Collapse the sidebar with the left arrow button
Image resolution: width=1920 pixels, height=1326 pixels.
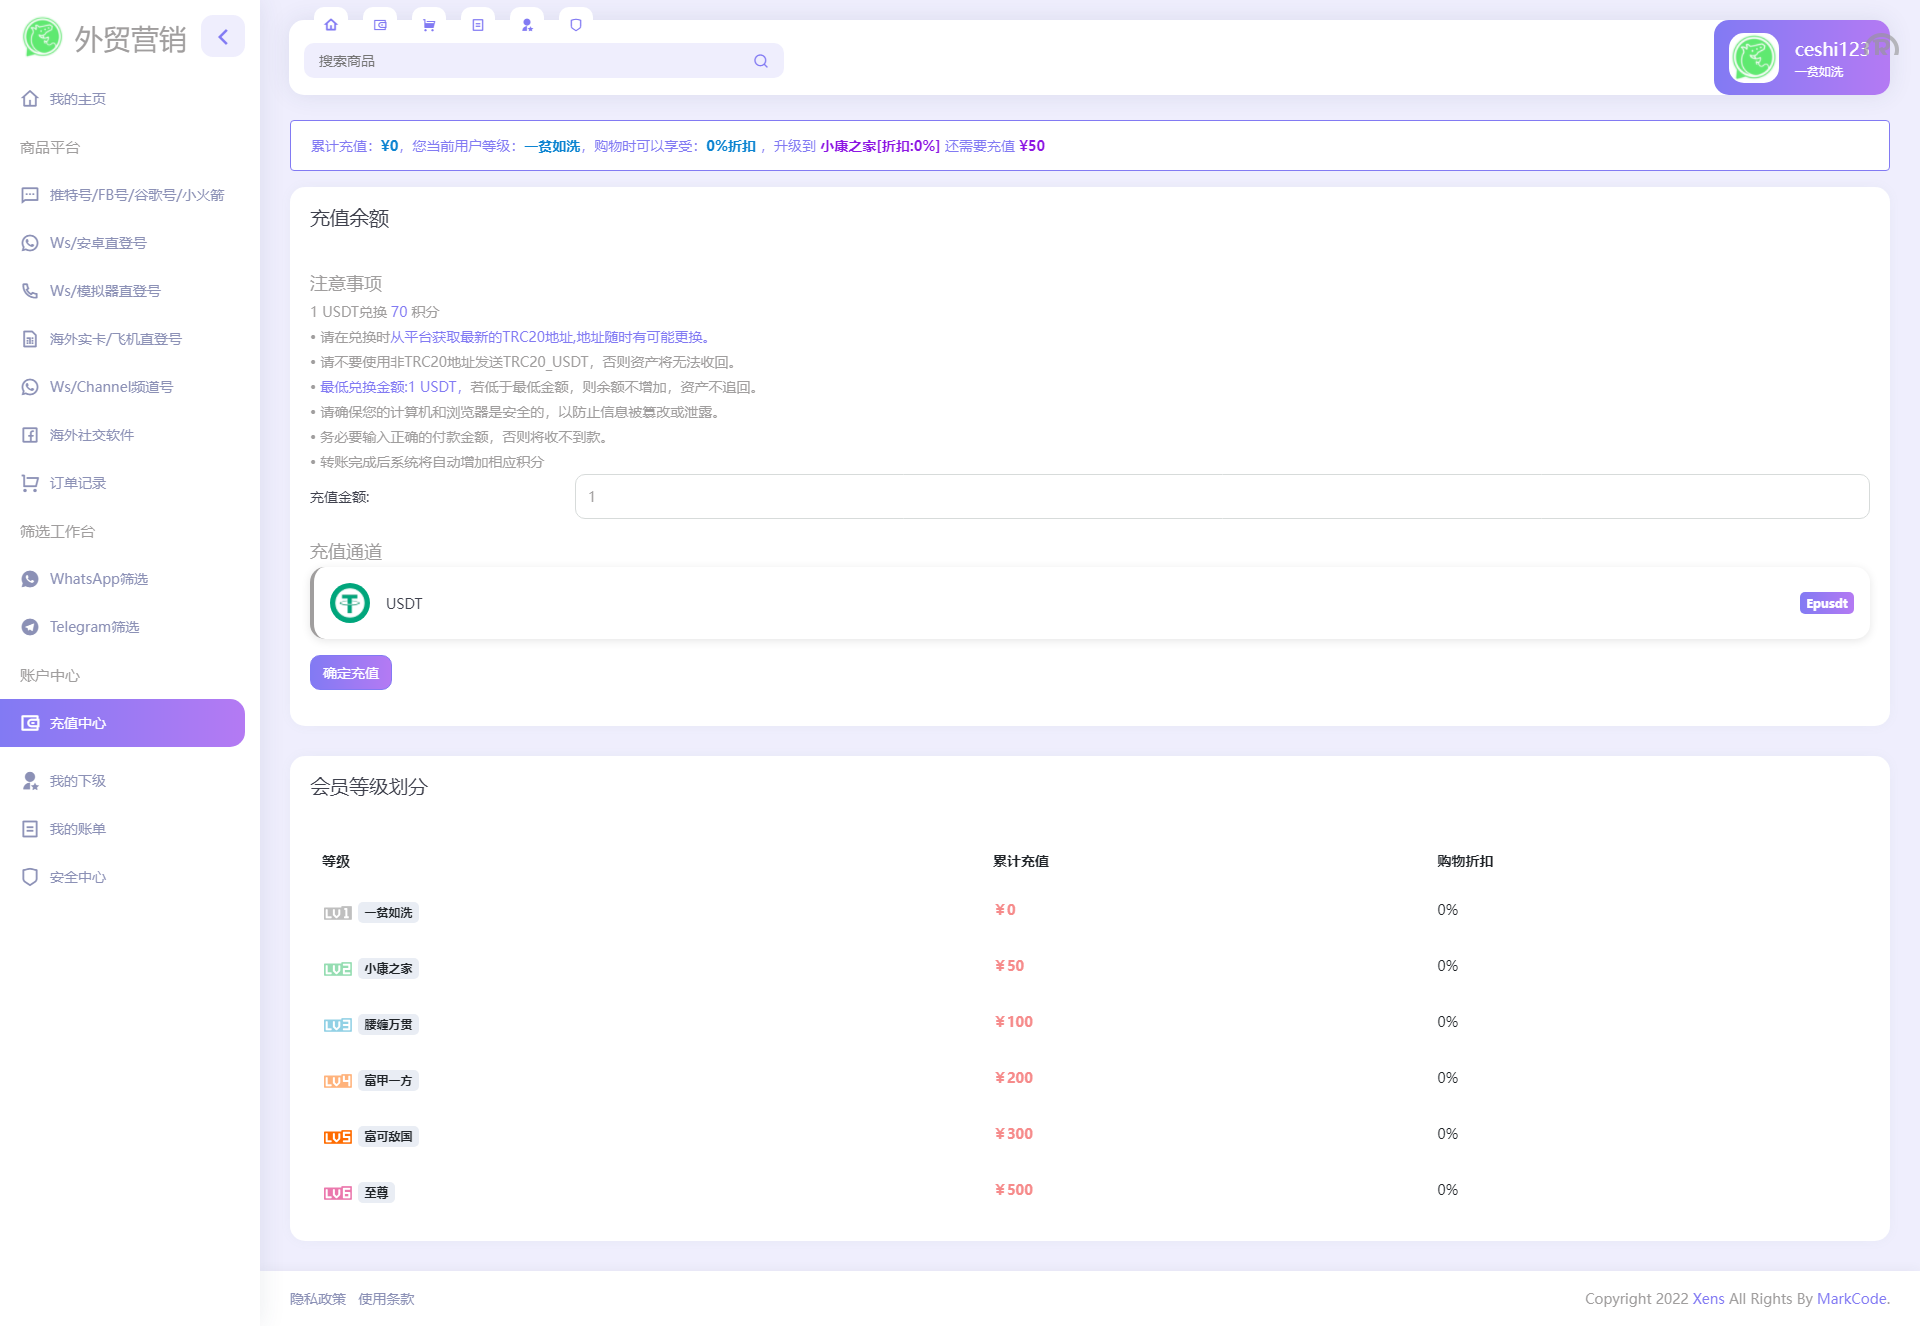[223, 36]
